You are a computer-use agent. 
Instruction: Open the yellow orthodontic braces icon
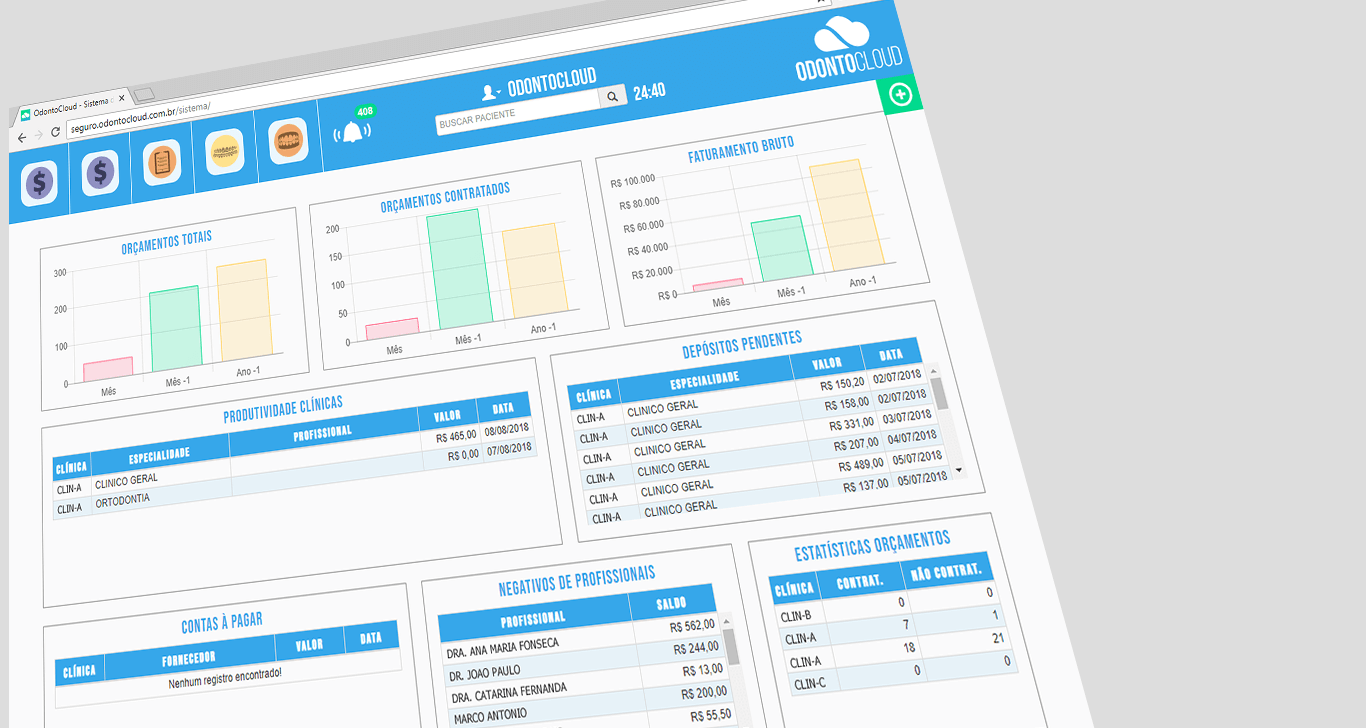point(225,152)
